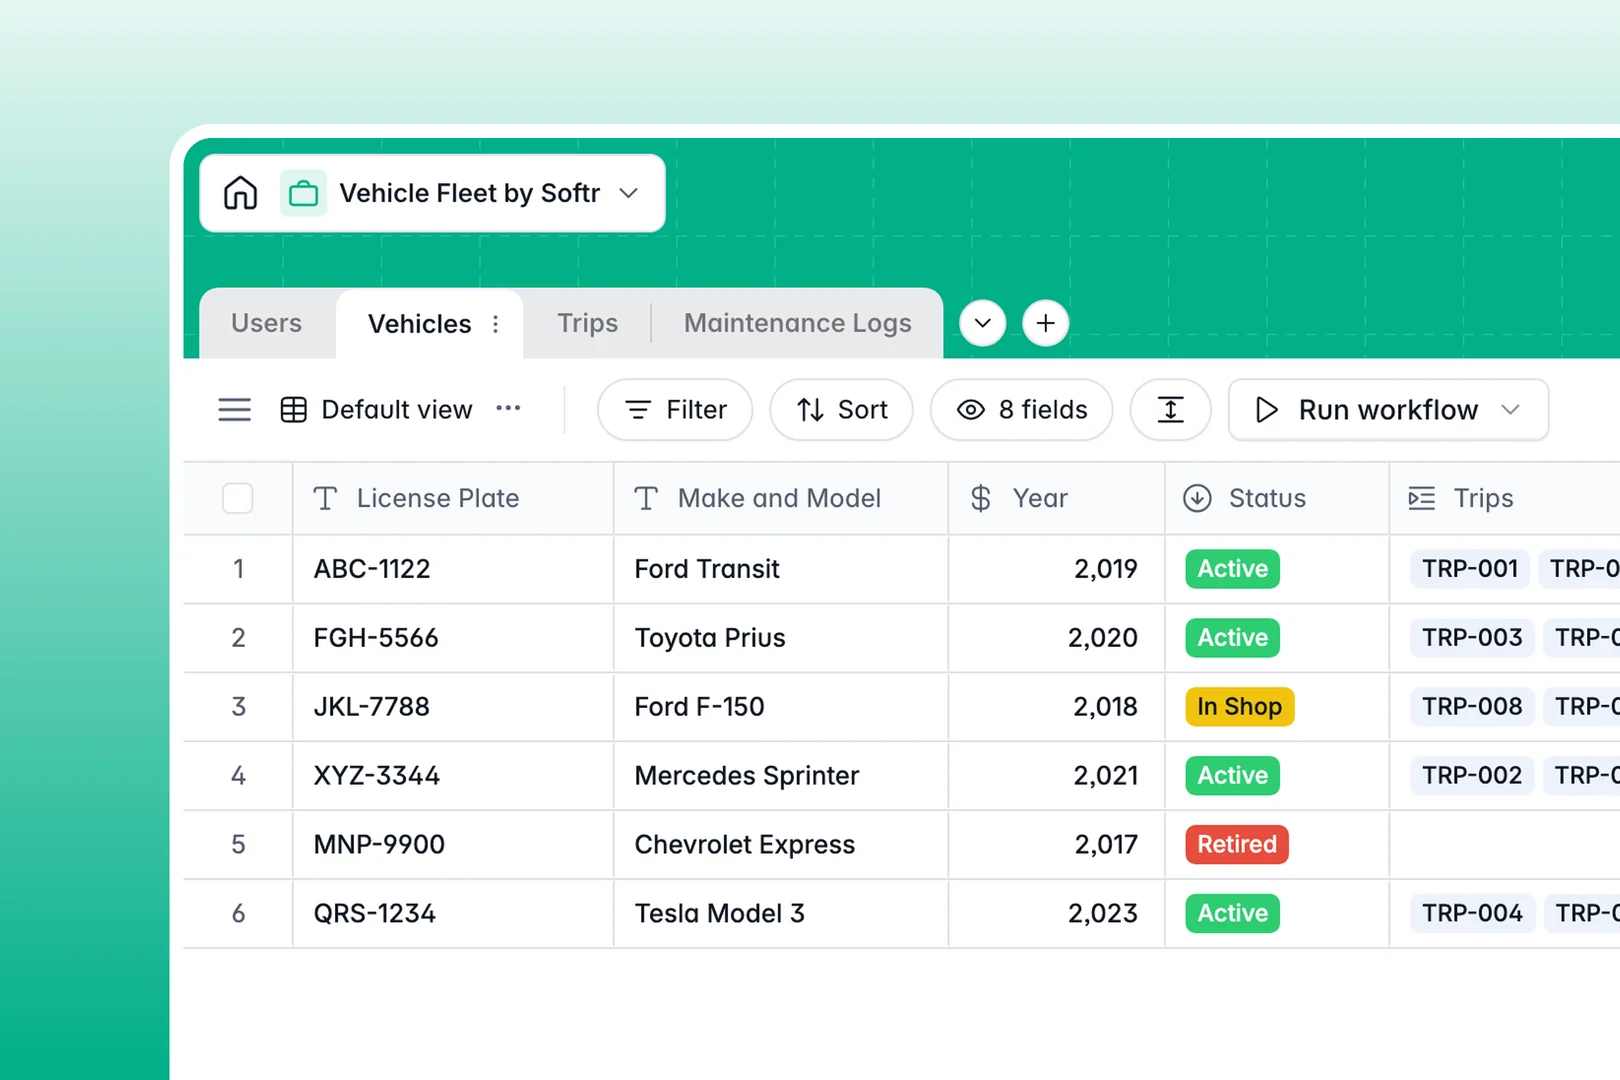Open the TRP-001 trip link
This screenshot has width=1620, height=1080.
(1470, 569)
